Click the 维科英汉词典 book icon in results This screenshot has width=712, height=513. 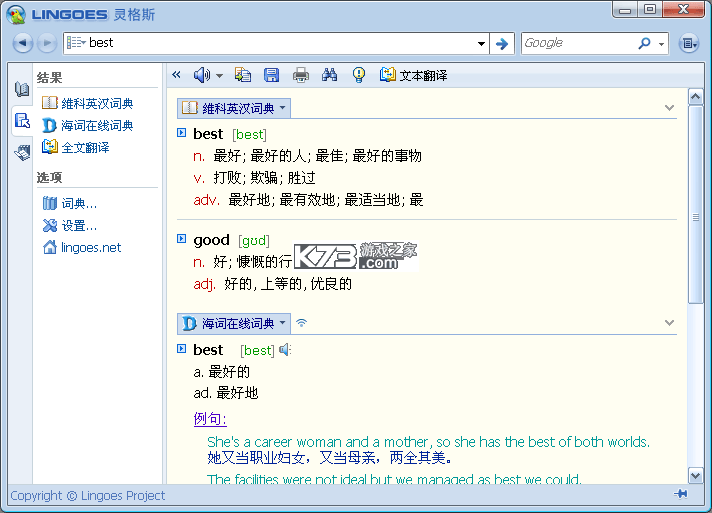tap(49, 103)
